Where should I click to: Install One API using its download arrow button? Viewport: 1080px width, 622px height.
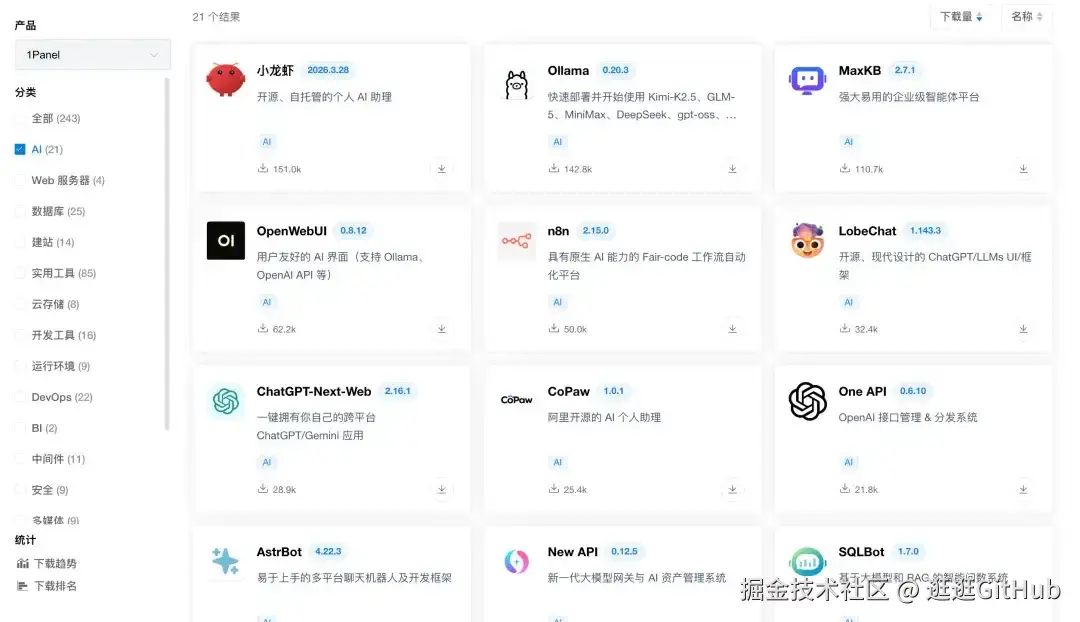[x=1023, y=490]
